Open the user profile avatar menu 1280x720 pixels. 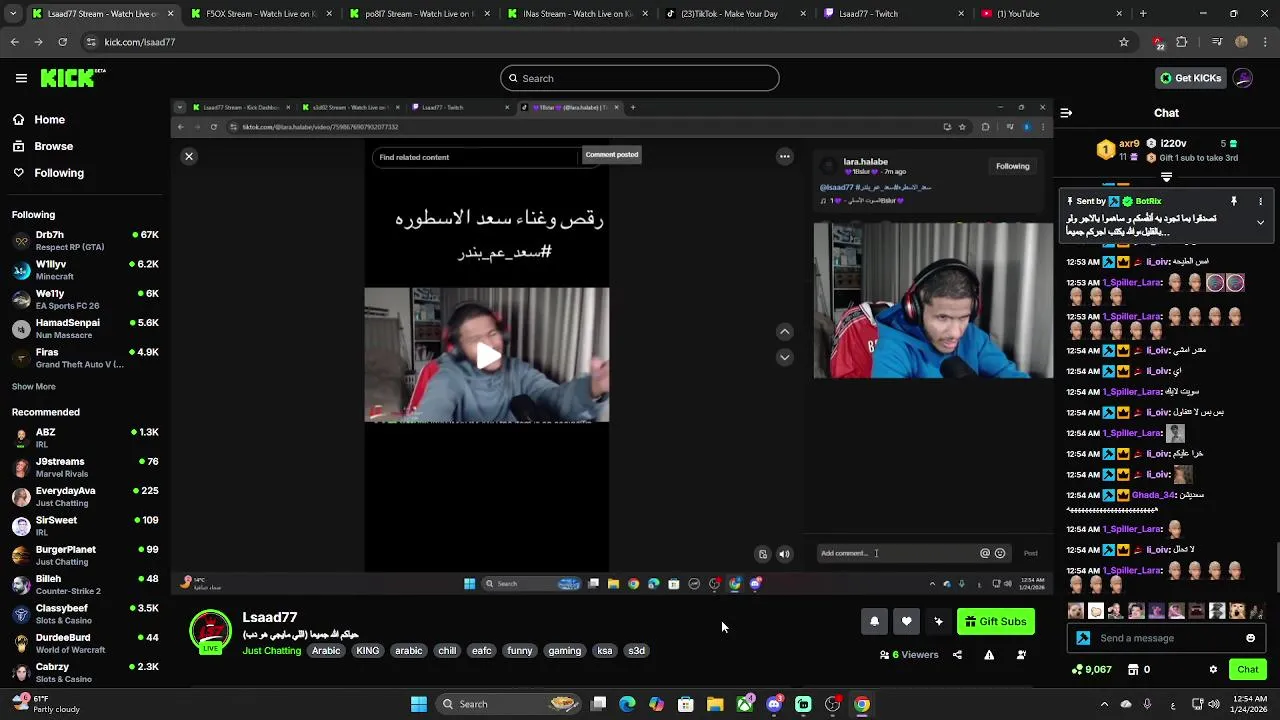pos(1243,78)
